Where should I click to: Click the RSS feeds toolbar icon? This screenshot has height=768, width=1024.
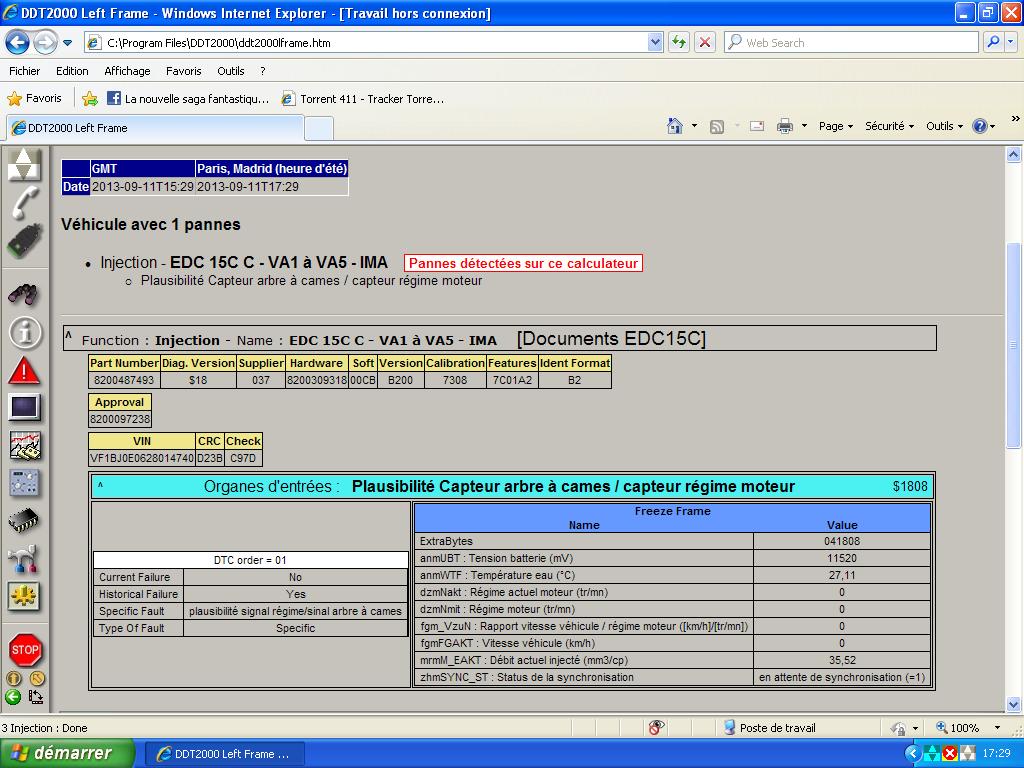716,127
